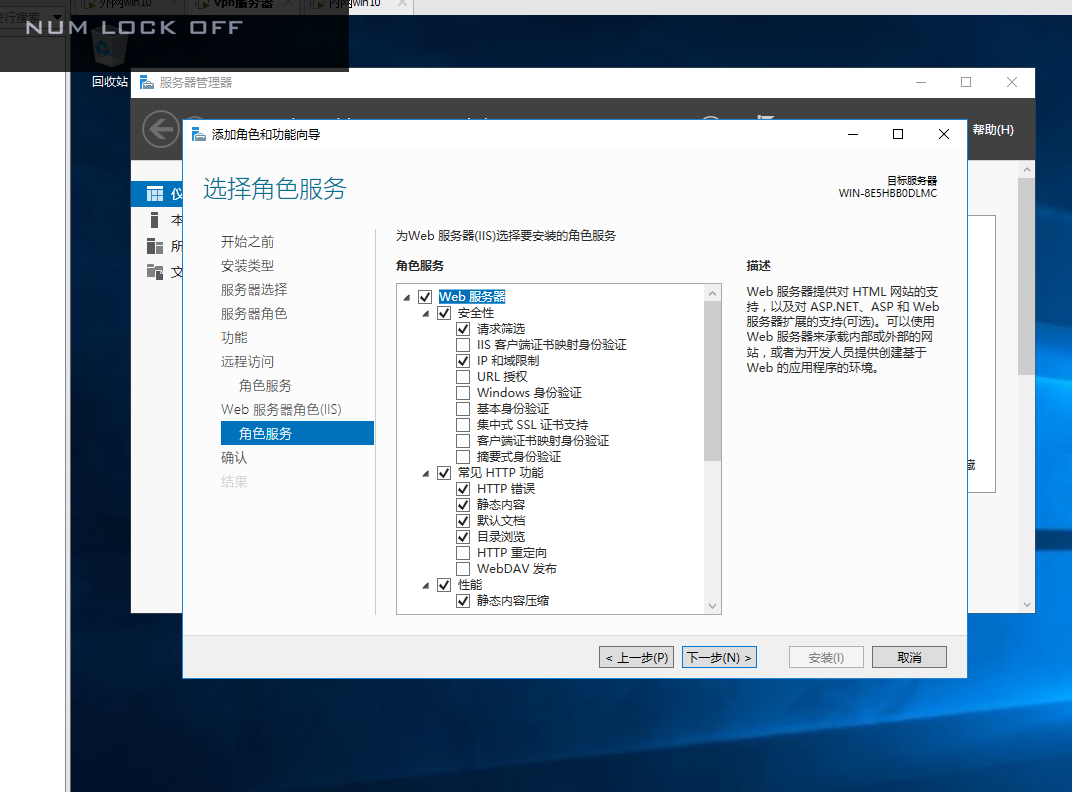Select the all servers icon in sidebar
The width and height of the screenshot is (1072, 792).
pyautogui.click(x=155, y=246)
